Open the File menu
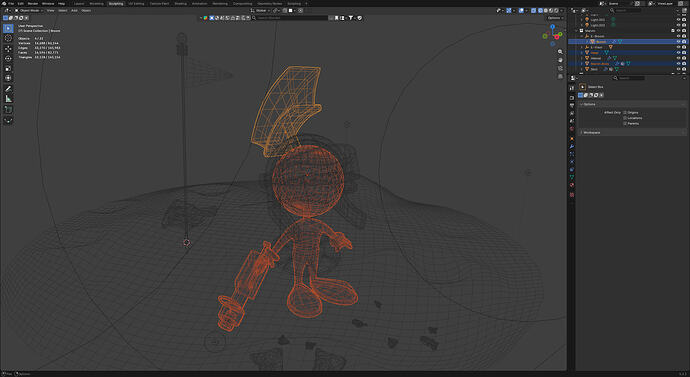 [x=11, y=4]
